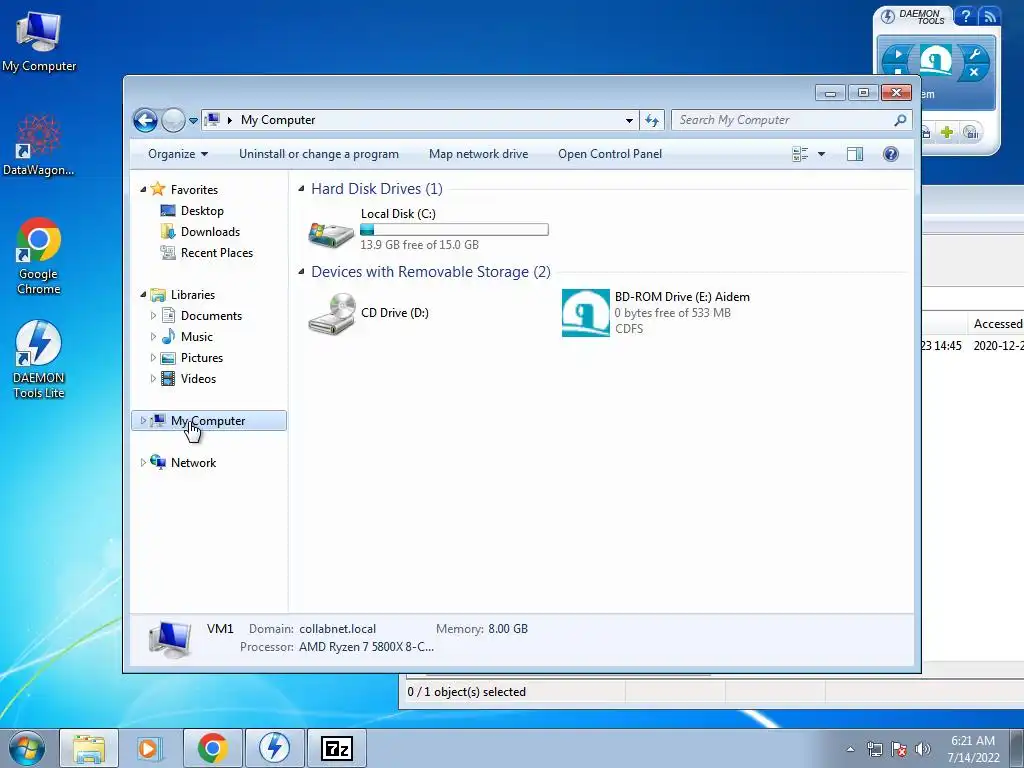Click the green plus add icon in gadget
The width and height of the screenshot is (1024, 768).
click(x=946, y=133)
